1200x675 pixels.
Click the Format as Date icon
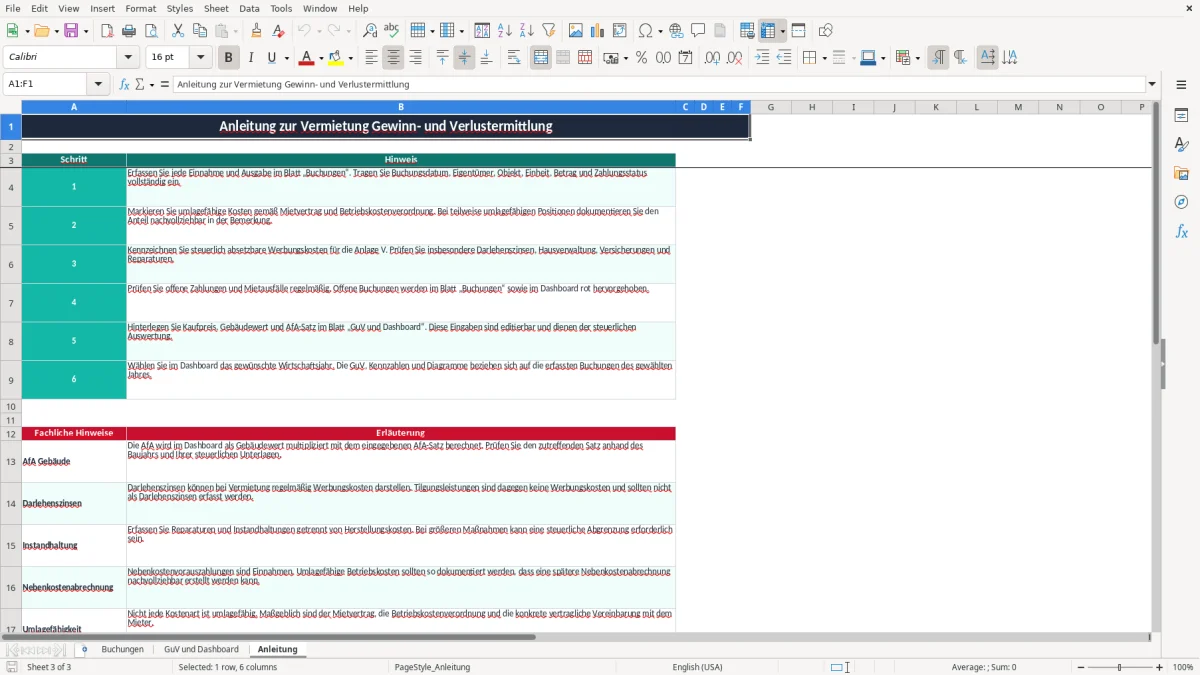click(685, 58)
